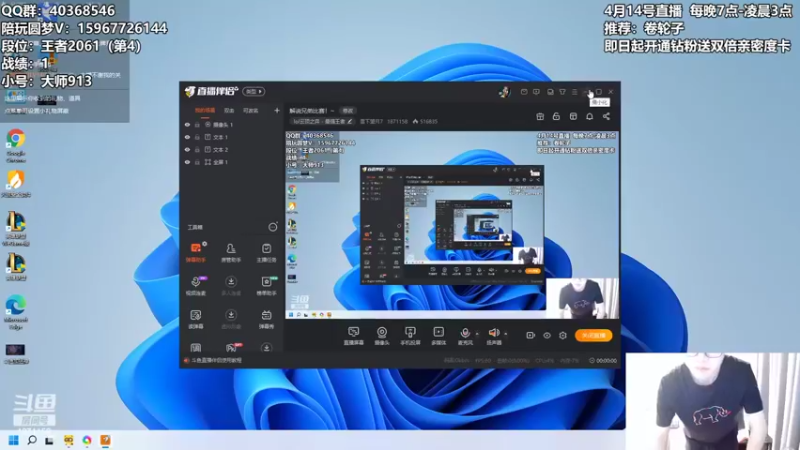Open the 房管助手 tool
The height and width of the screenshot is (450, 800).
pyautogui.click(x=231, y=253)
